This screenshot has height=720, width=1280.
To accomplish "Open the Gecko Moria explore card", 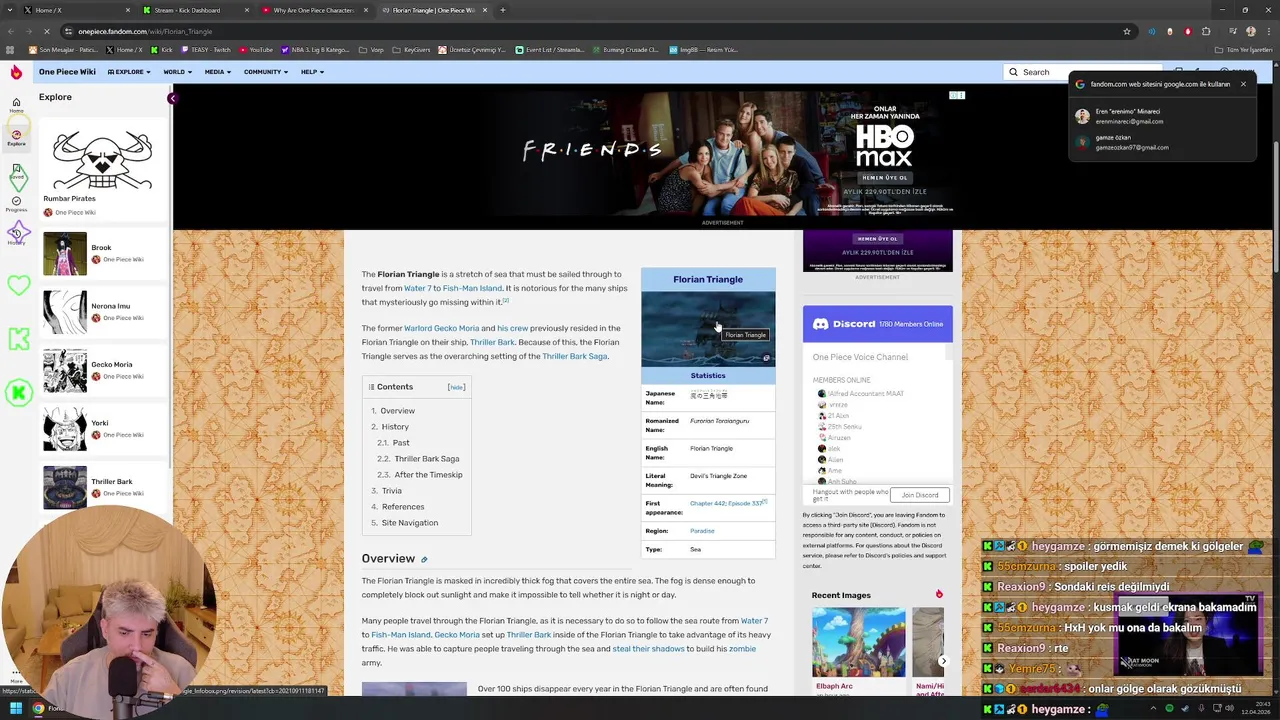I will pos(103,371).
